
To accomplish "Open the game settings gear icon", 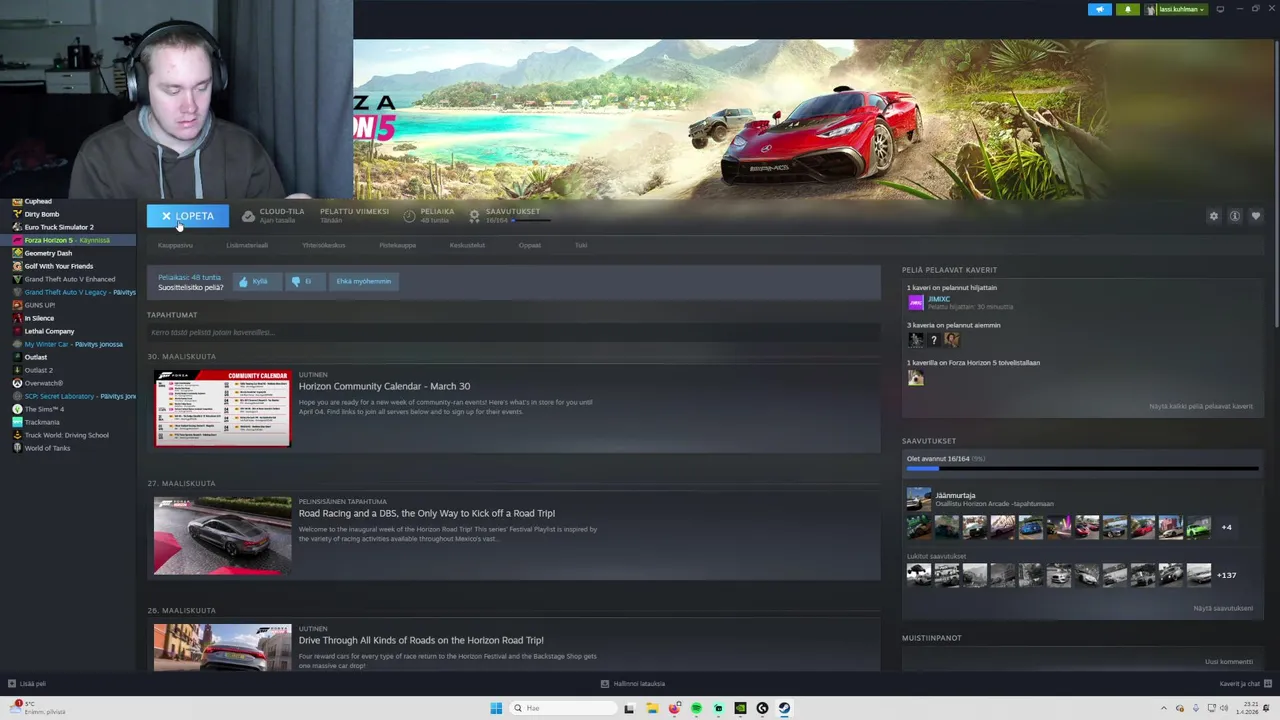I will point(1214,216).
